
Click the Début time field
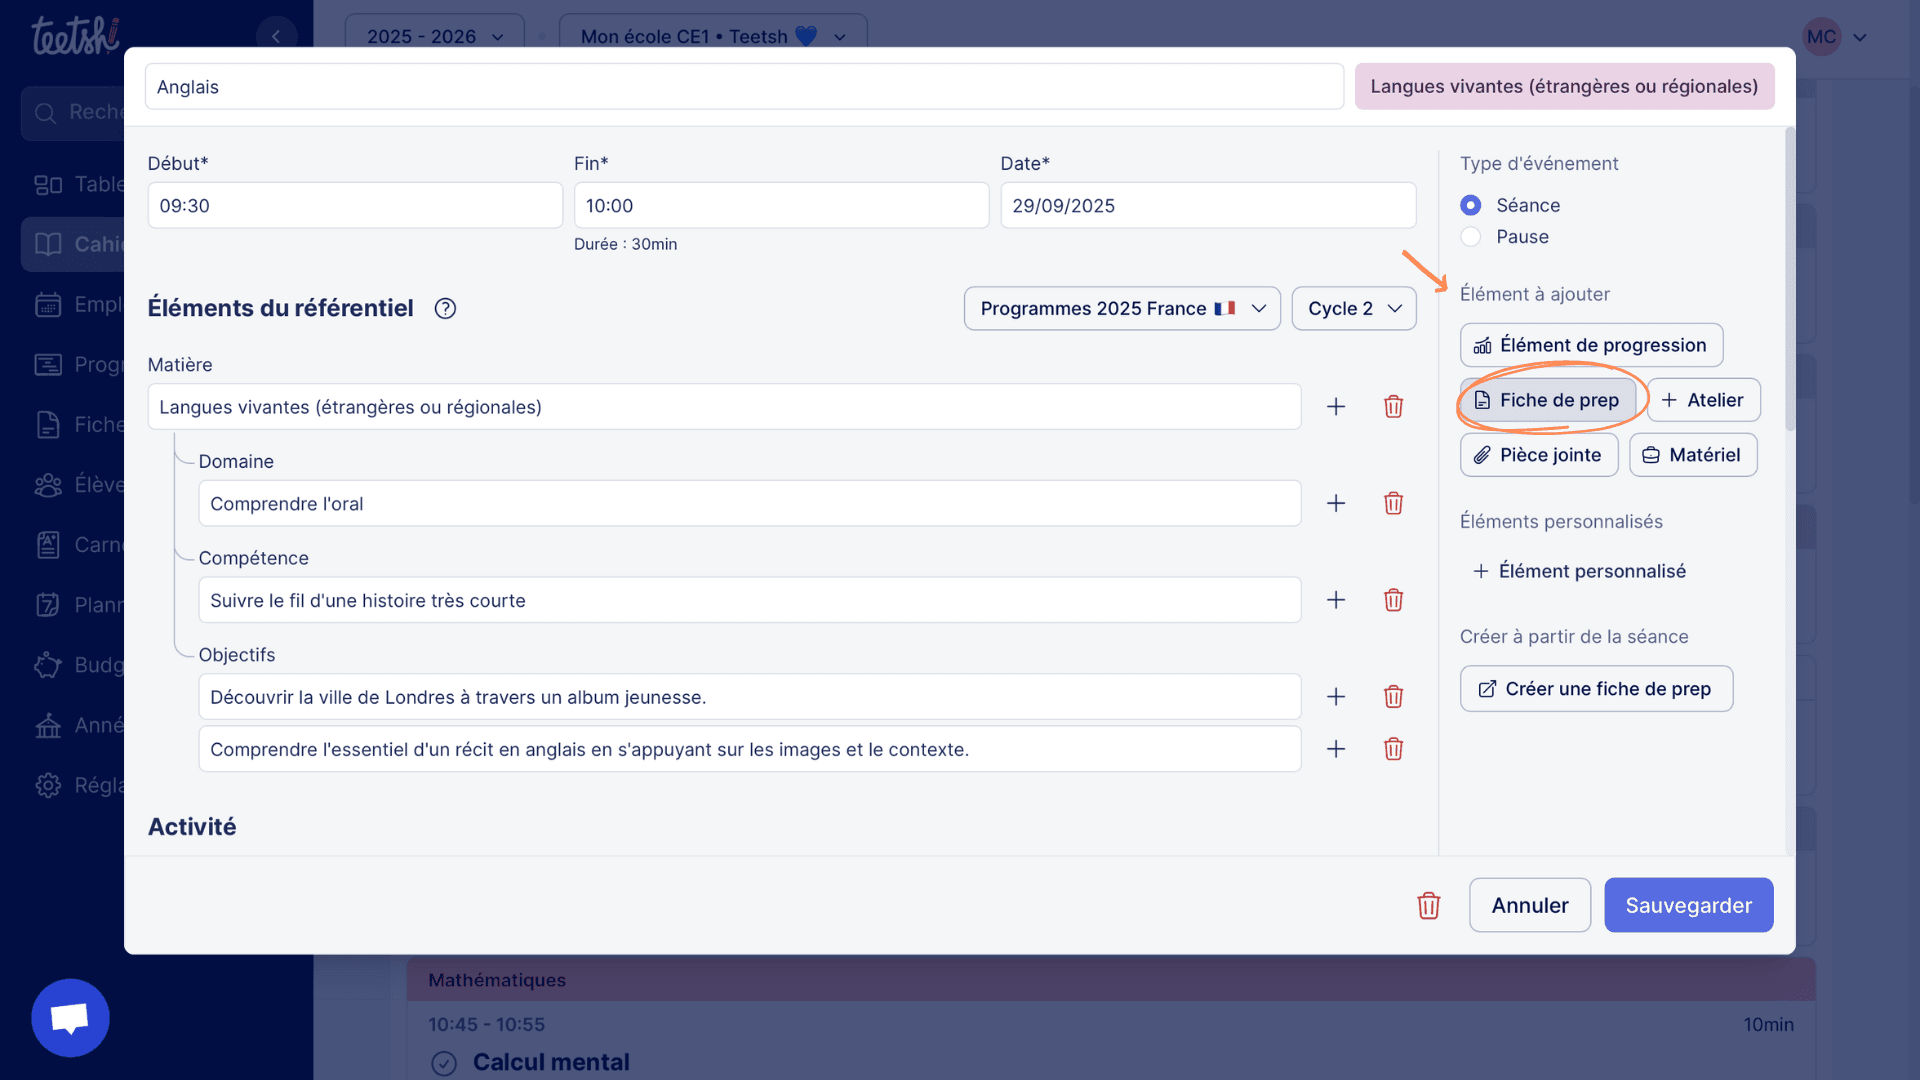pos(355,206)
